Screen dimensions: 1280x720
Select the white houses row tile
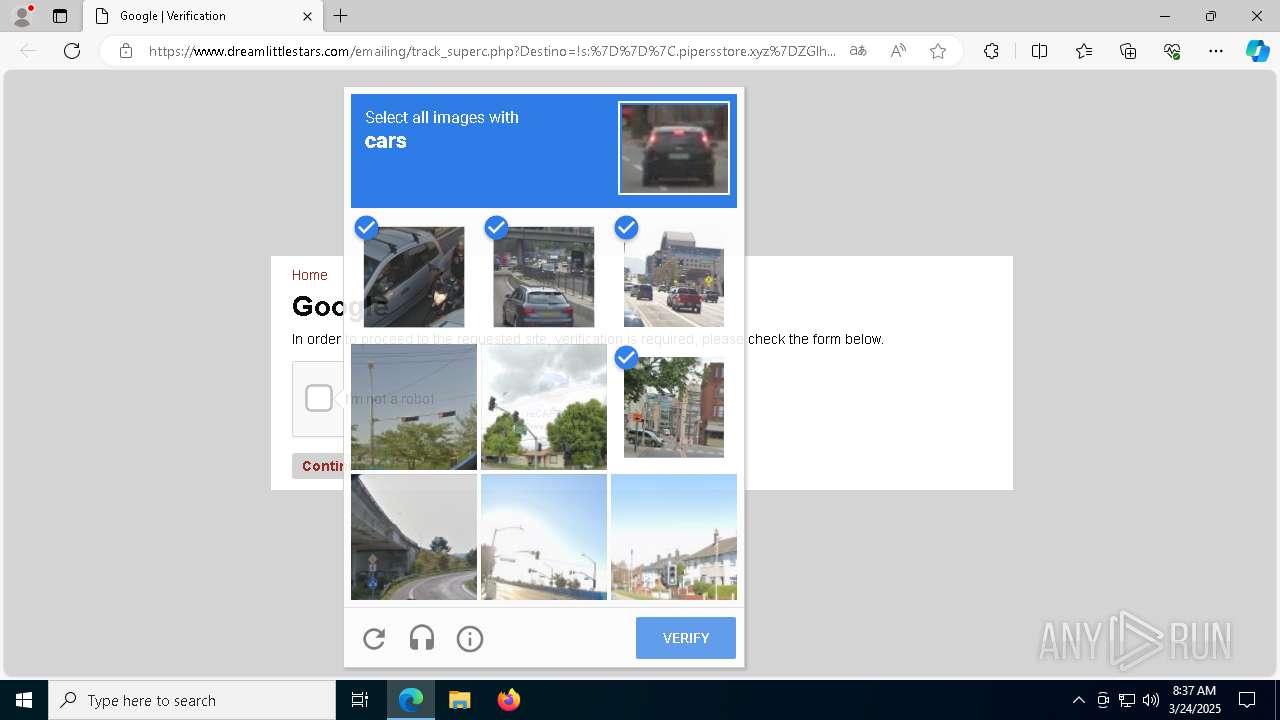click(674, 537)
